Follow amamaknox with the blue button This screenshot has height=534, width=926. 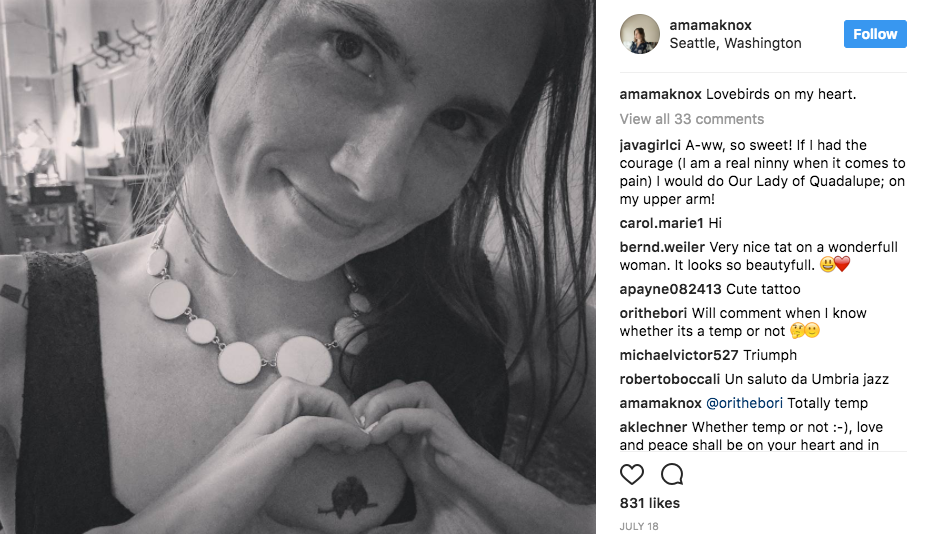[x=875, y=34]
